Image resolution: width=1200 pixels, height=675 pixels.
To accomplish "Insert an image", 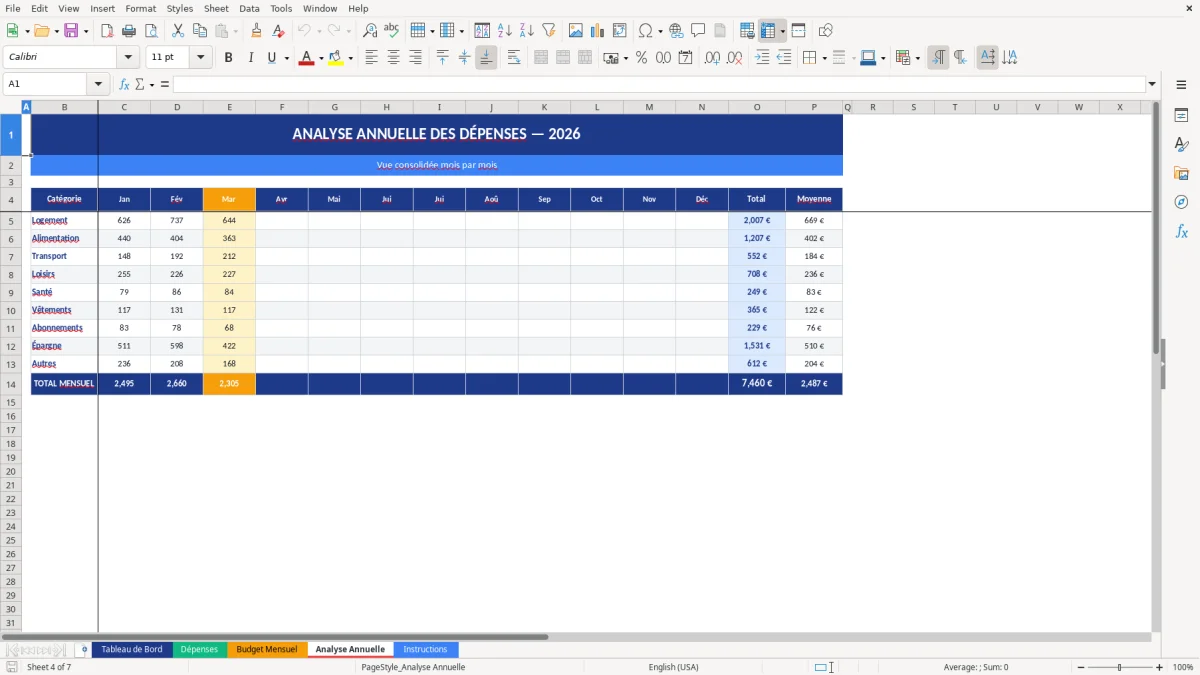I will pos(576,31).
